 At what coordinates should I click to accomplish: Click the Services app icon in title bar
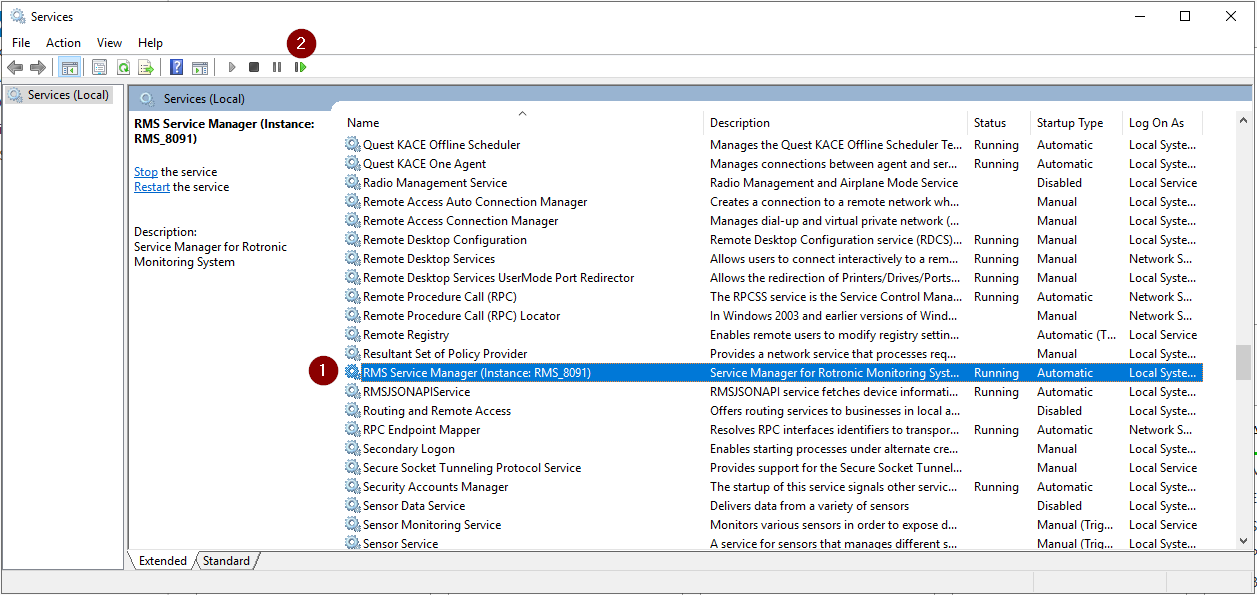pos(18,16)
